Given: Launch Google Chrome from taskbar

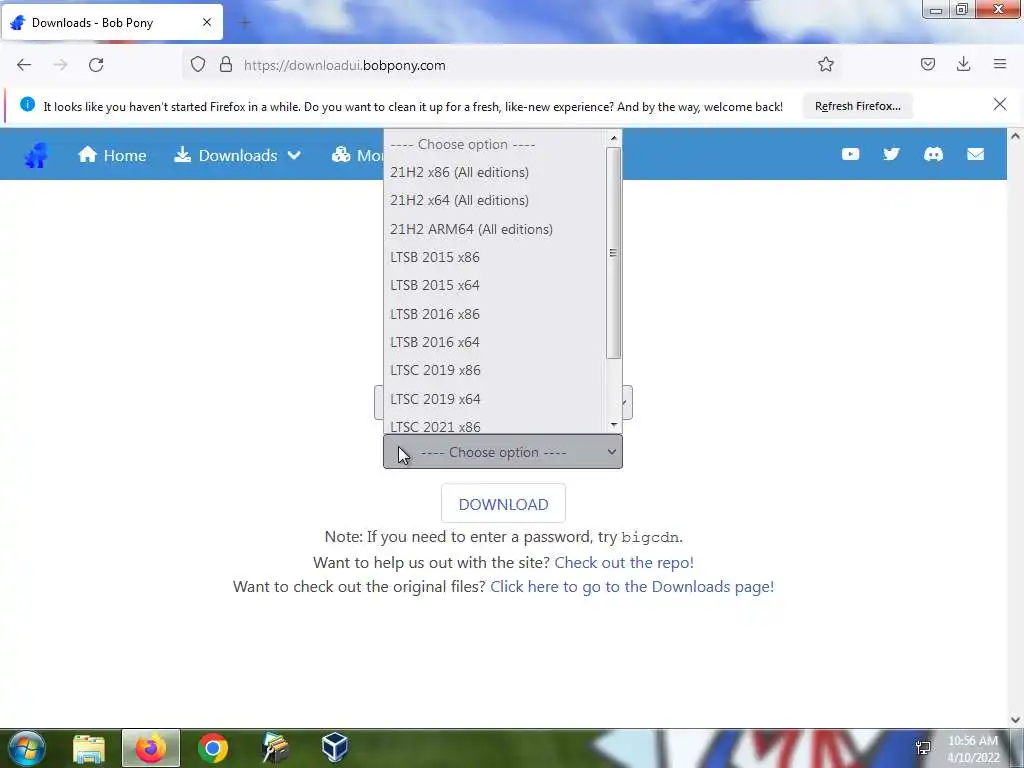Looking at the screenshot, I should coord(213,748).
